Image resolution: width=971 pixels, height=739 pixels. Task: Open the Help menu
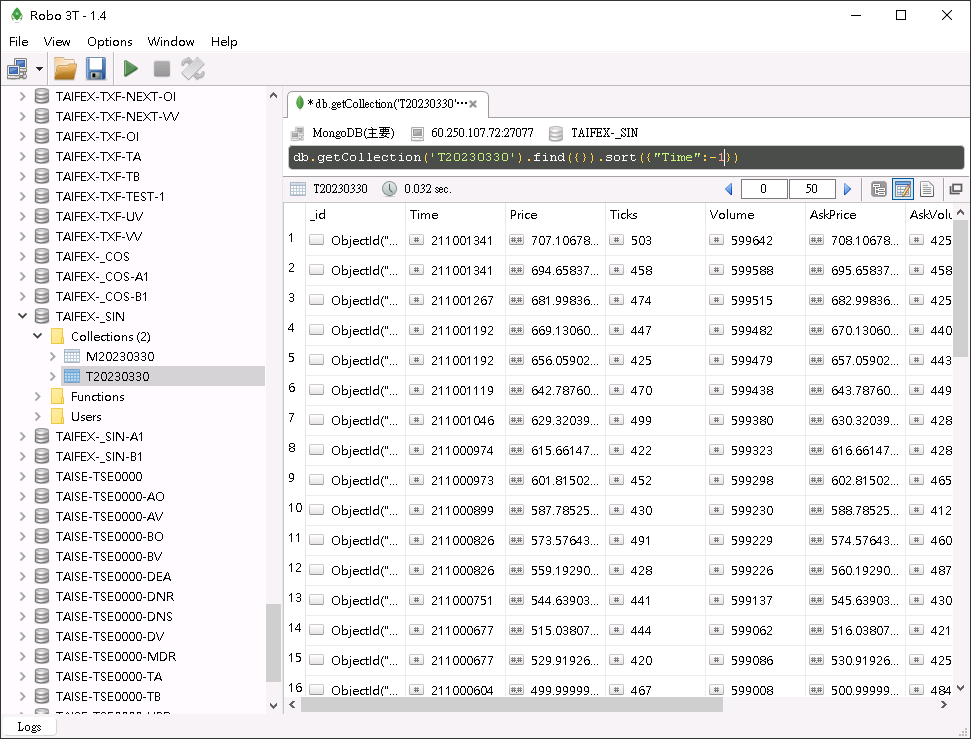(x=224, y=42)
